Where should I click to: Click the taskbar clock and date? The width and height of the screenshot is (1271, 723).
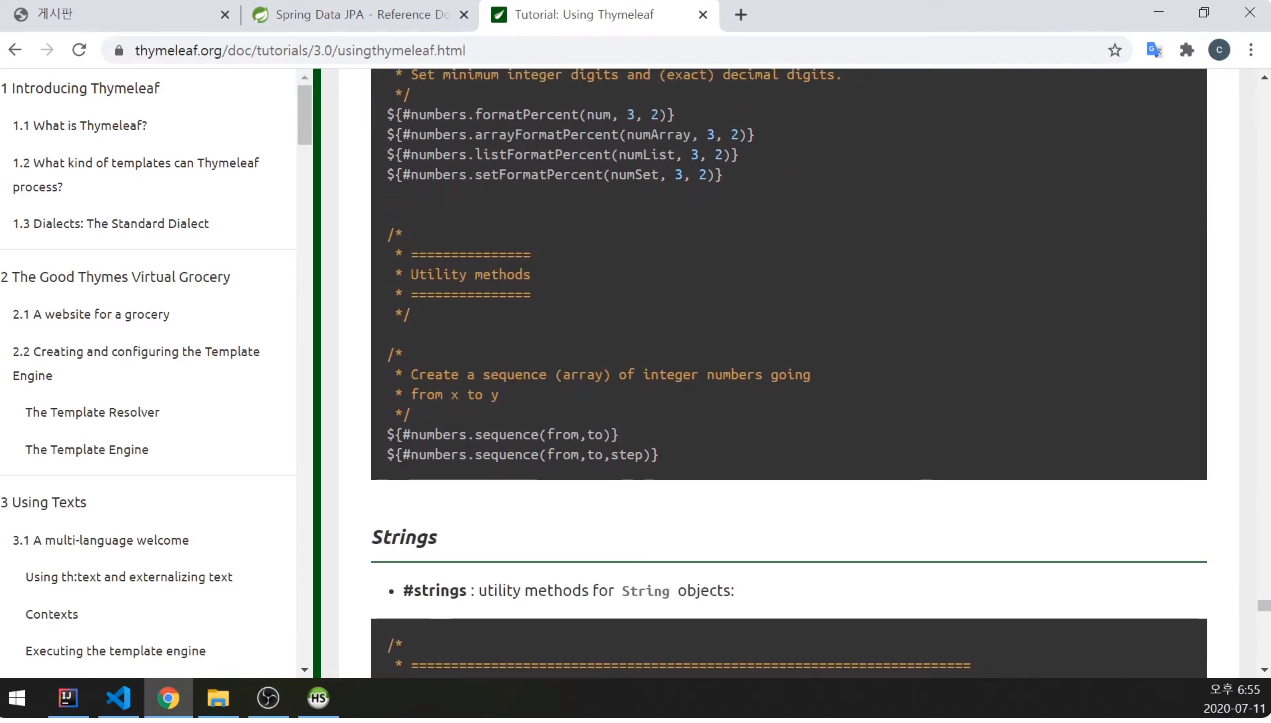1232,698
